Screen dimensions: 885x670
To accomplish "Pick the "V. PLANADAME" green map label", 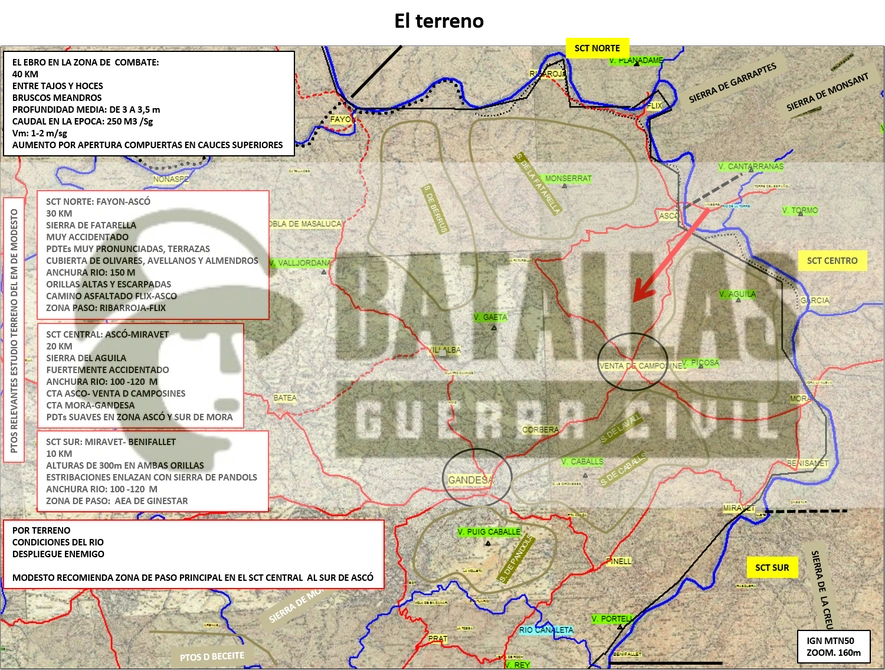I will [636, 60].
